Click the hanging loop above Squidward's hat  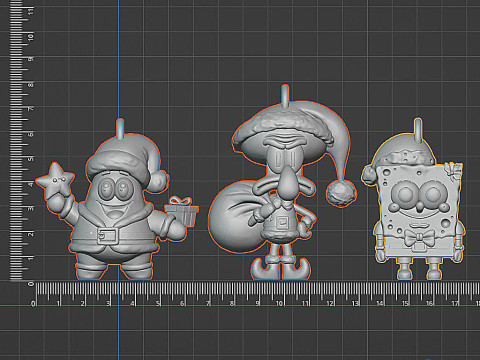pos(285,95)
